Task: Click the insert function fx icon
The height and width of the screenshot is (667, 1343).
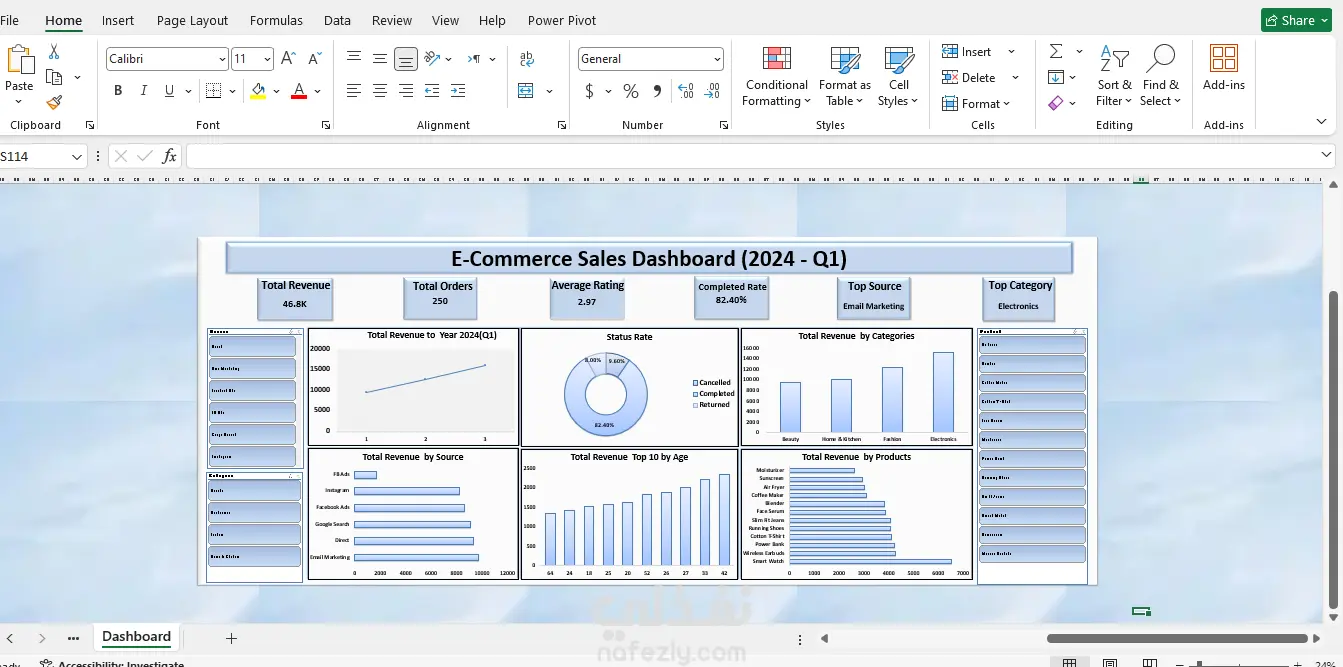Action: pos(169,156)
